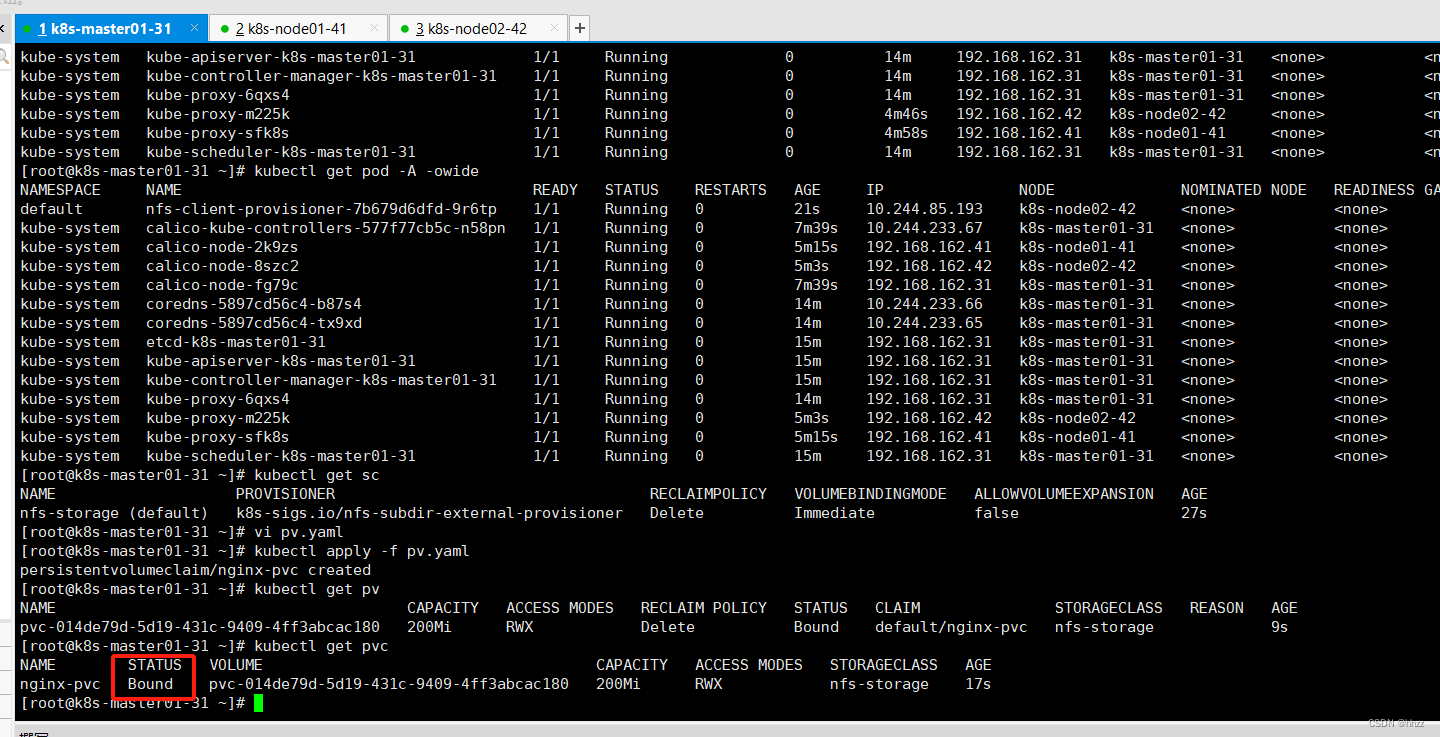Click the 'false' ALLOWVOLUMEEXPANSION value
Screen dimensions: 1440x737
[x=997, y=513]
